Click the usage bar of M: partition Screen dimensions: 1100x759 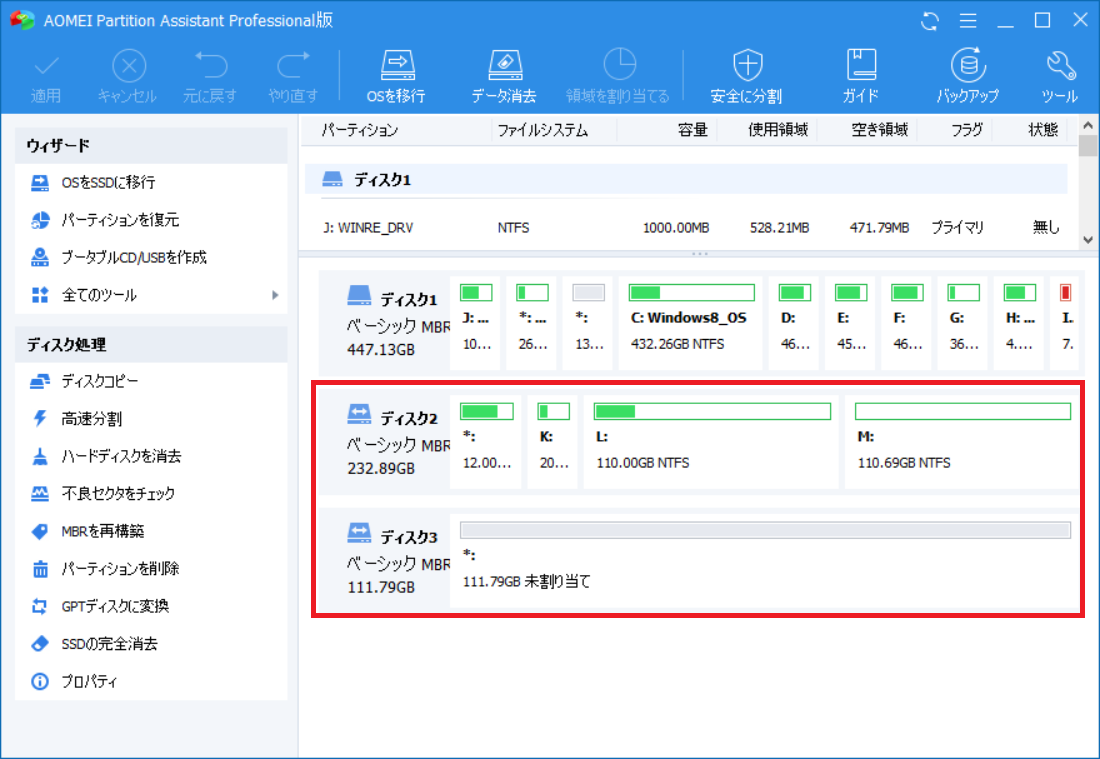click(962, 411)
